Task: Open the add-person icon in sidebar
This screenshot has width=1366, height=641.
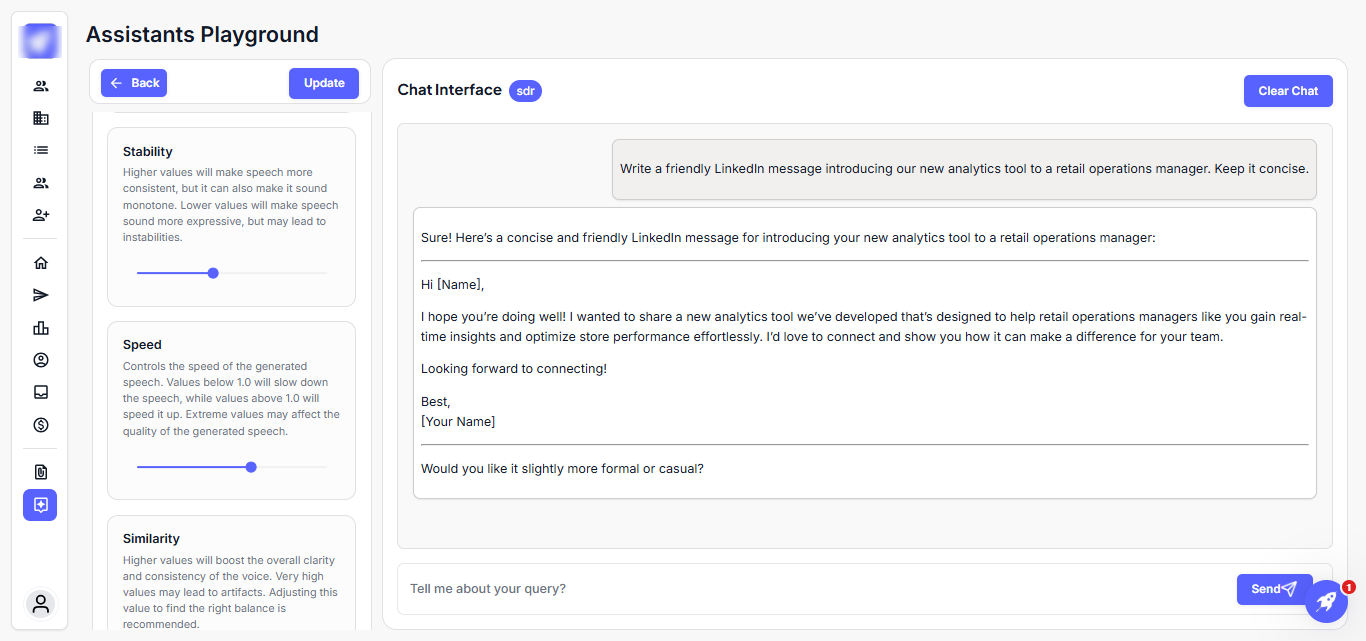Action: tap(40, 215)
